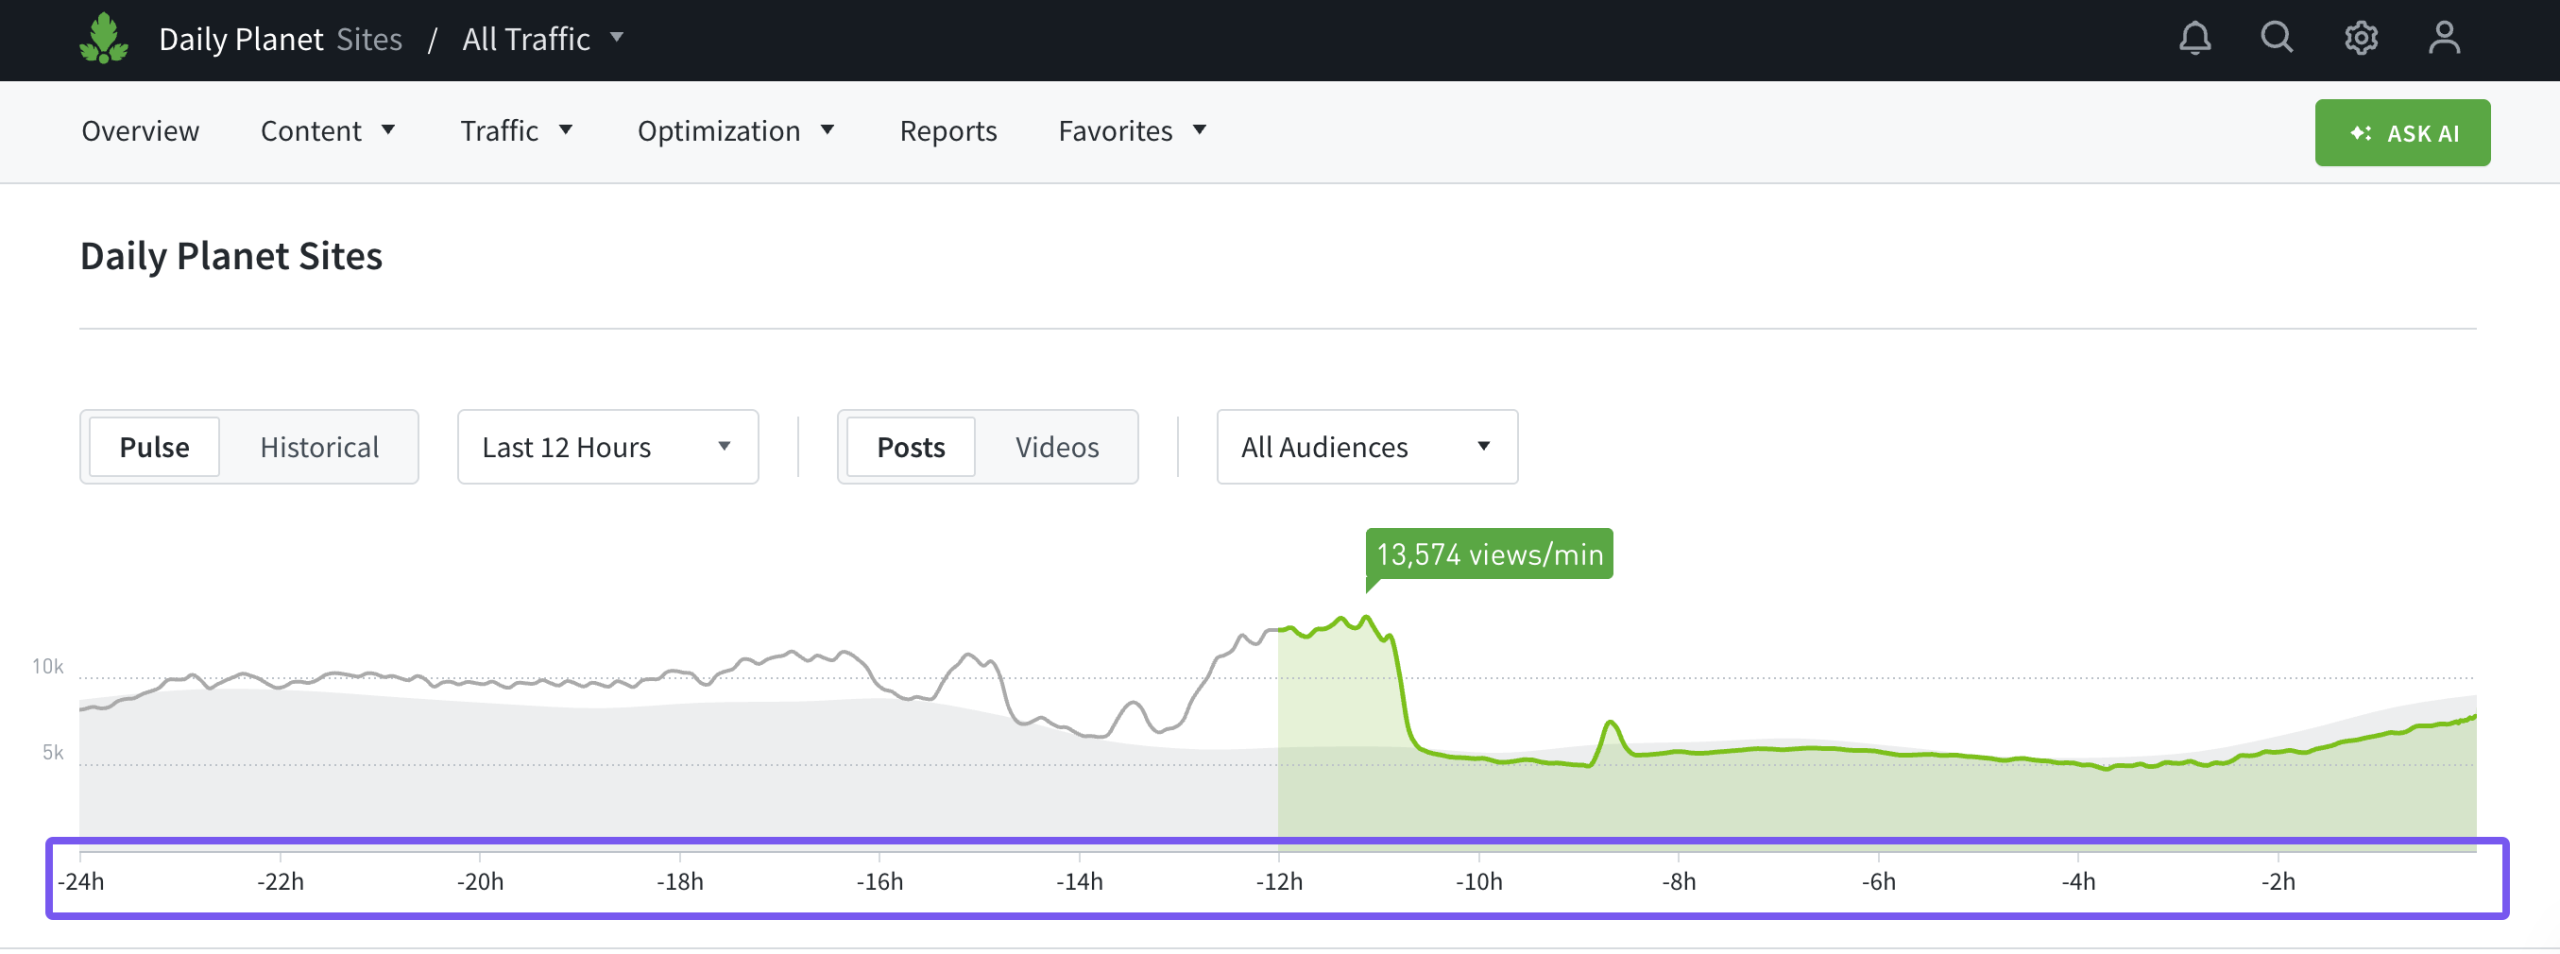This screenshot has width=2560, height=954.
Task: Expand the Traffic navigation menu
Action: [516, 131]
